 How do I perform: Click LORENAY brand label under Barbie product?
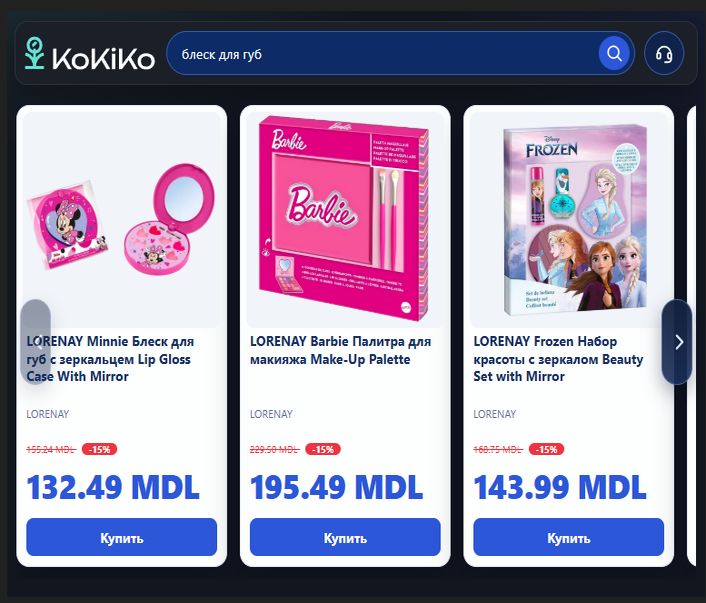coord(271,414)
